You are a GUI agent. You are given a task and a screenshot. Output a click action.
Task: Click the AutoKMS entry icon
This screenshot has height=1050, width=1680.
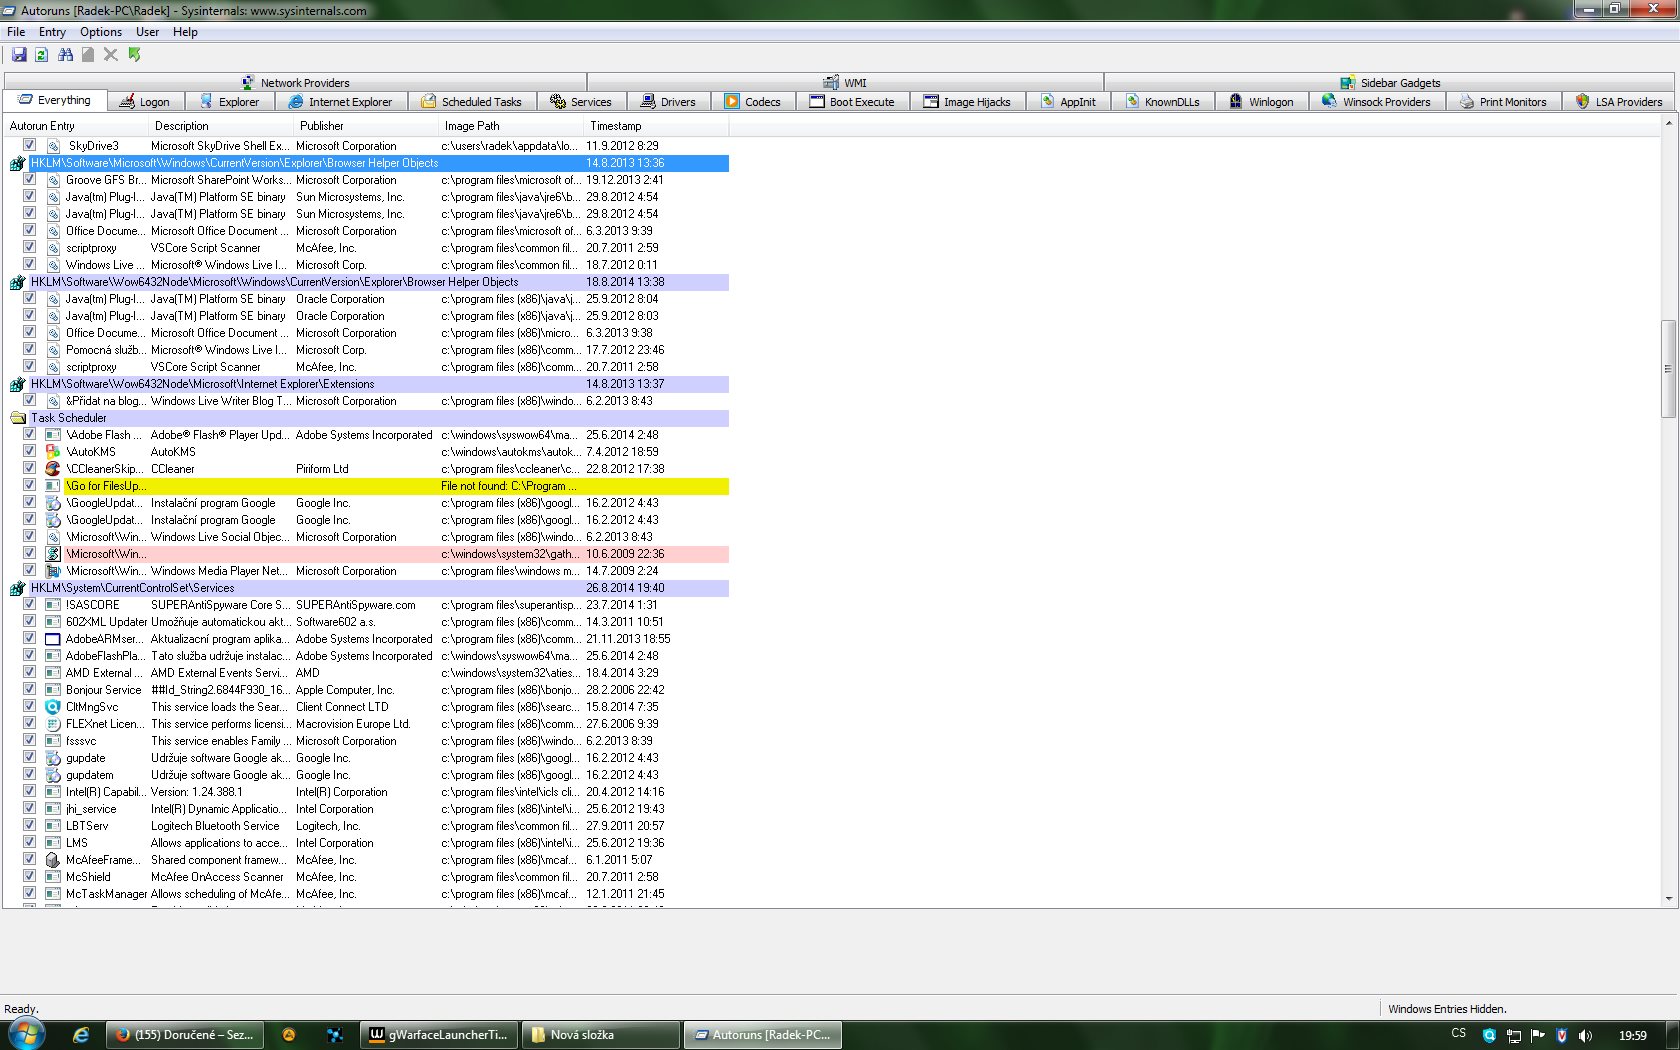pos(53,452)
